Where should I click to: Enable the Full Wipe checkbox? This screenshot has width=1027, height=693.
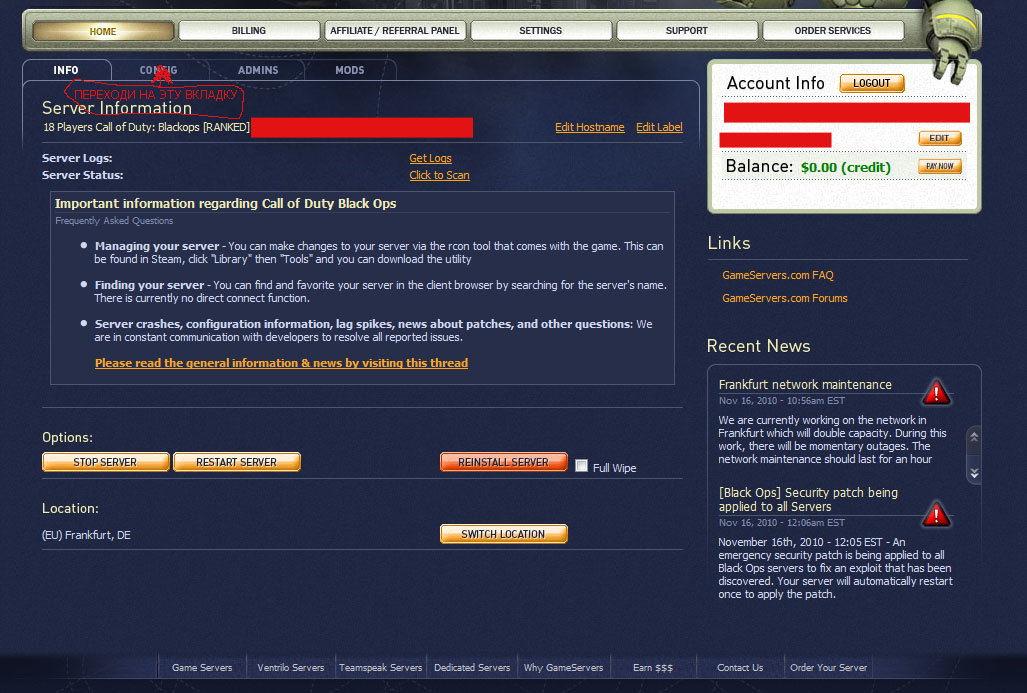[582, 466]
